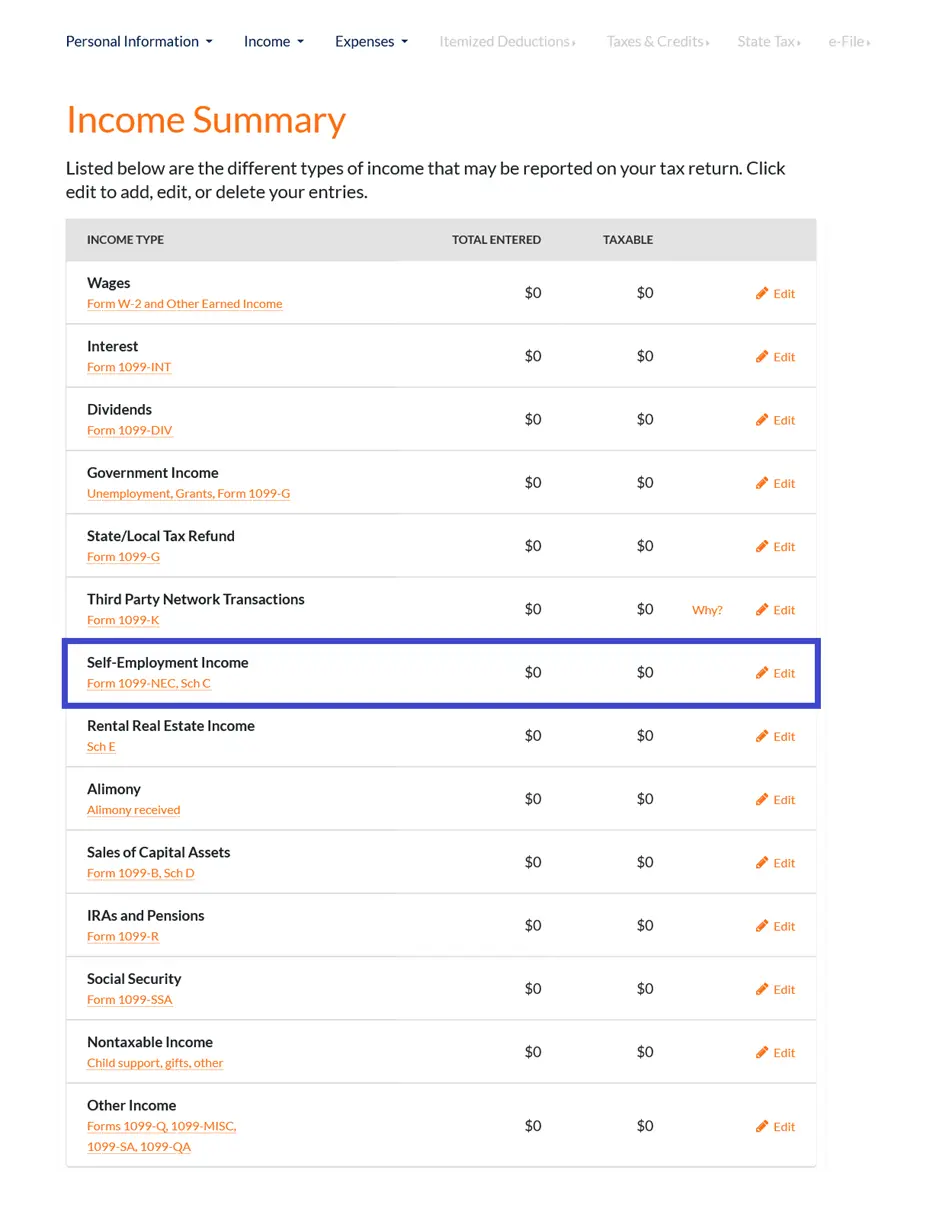Click the pencil icon for Government Income
The height and width of the screenshot is (1205, 936).
(762, 483)
